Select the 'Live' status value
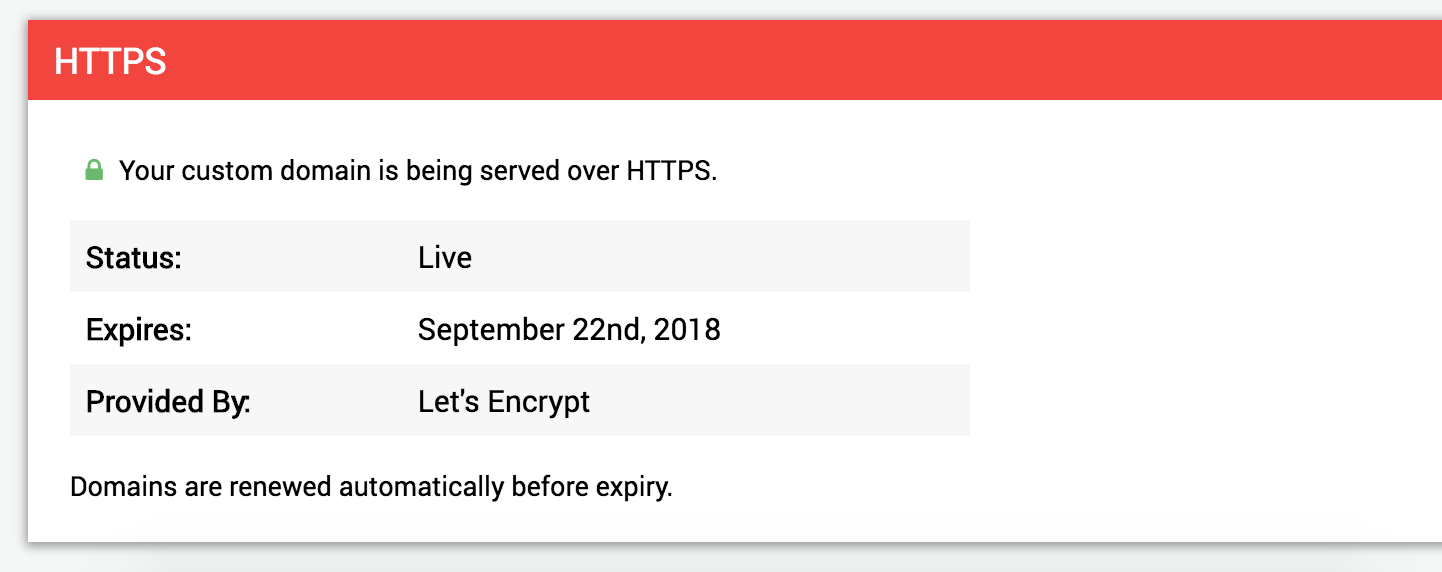The image size is (1442, 572). click(x=445, y=257)
